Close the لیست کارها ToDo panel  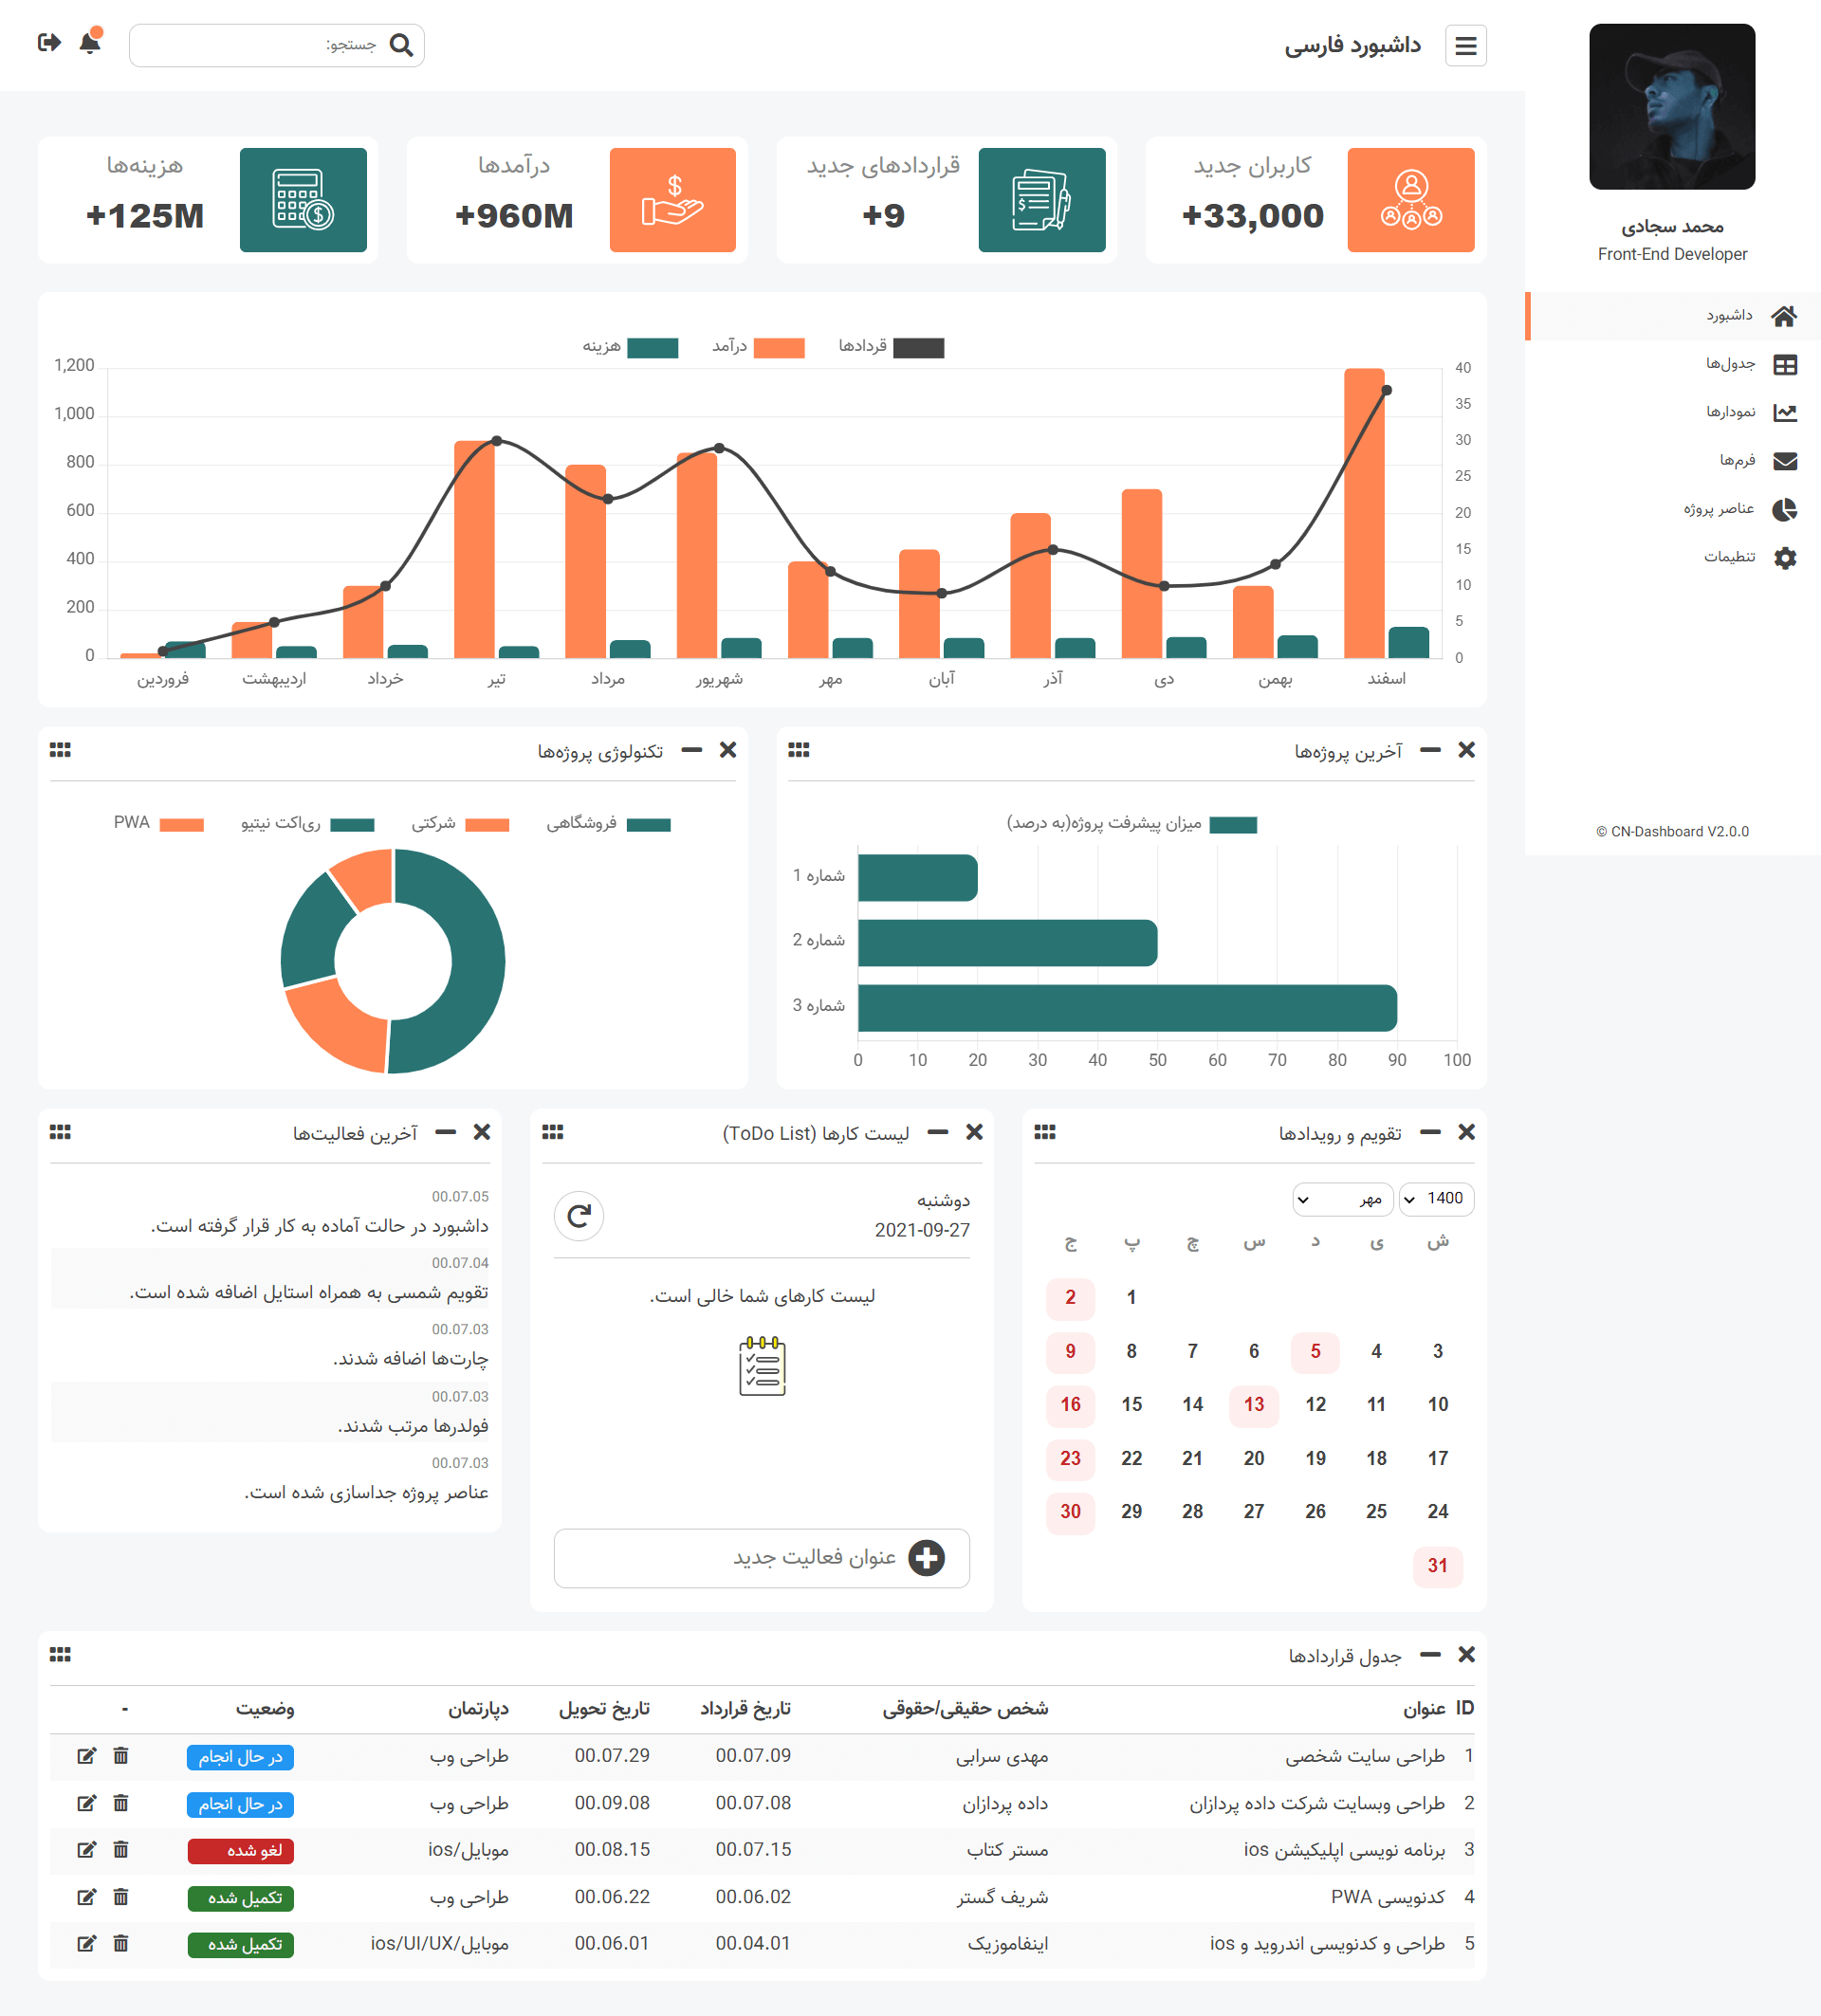(974, 1132)
